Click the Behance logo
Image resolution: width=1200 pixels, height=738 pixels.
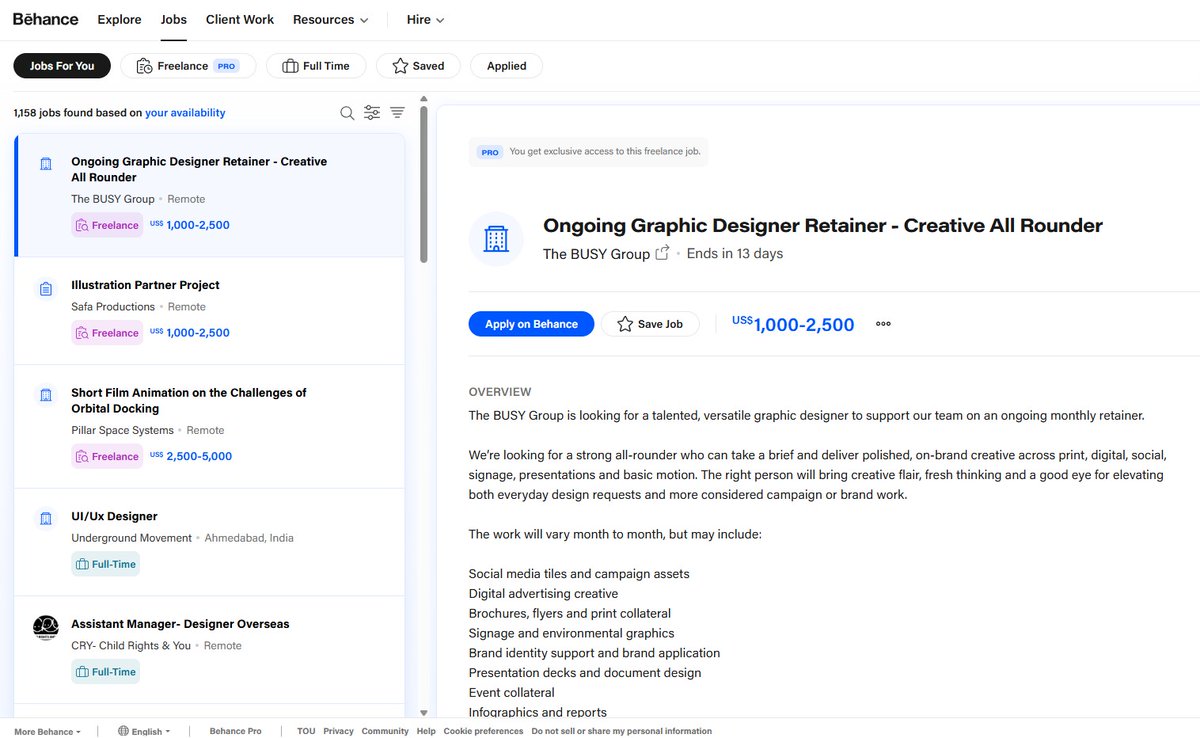[46, 19]
